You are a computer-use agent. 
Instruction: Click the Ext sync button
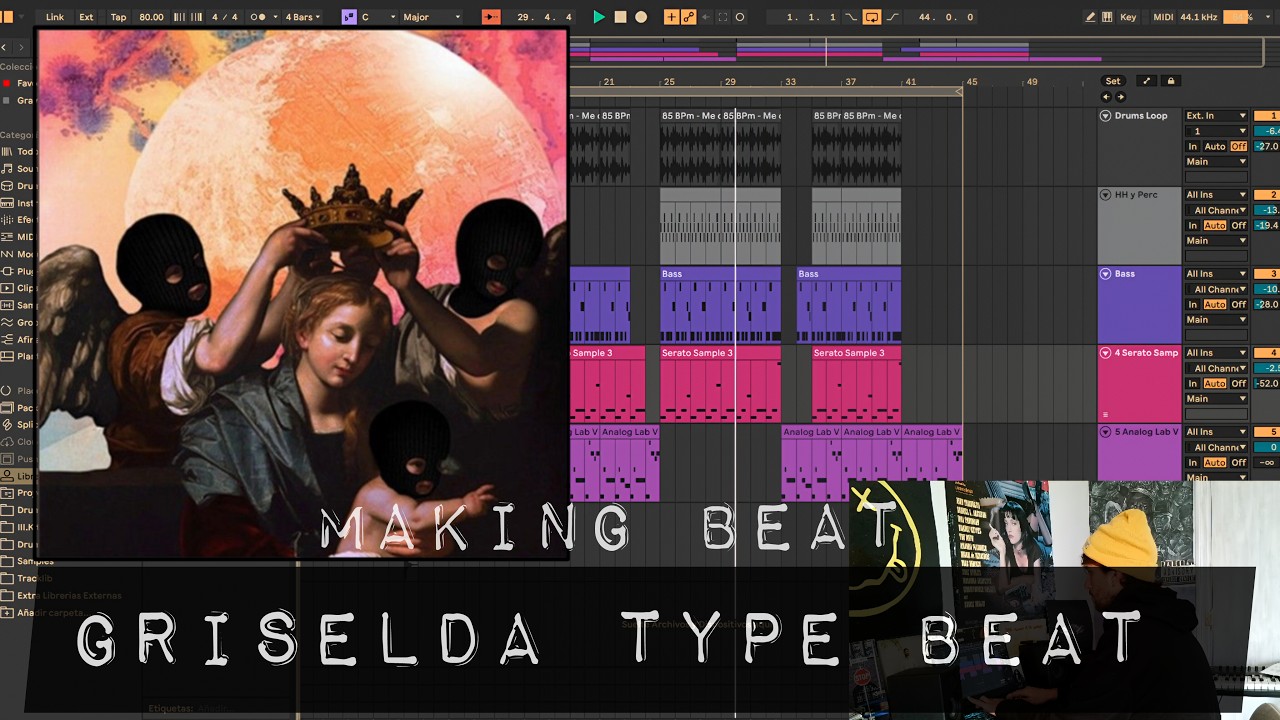click(86, 17)
